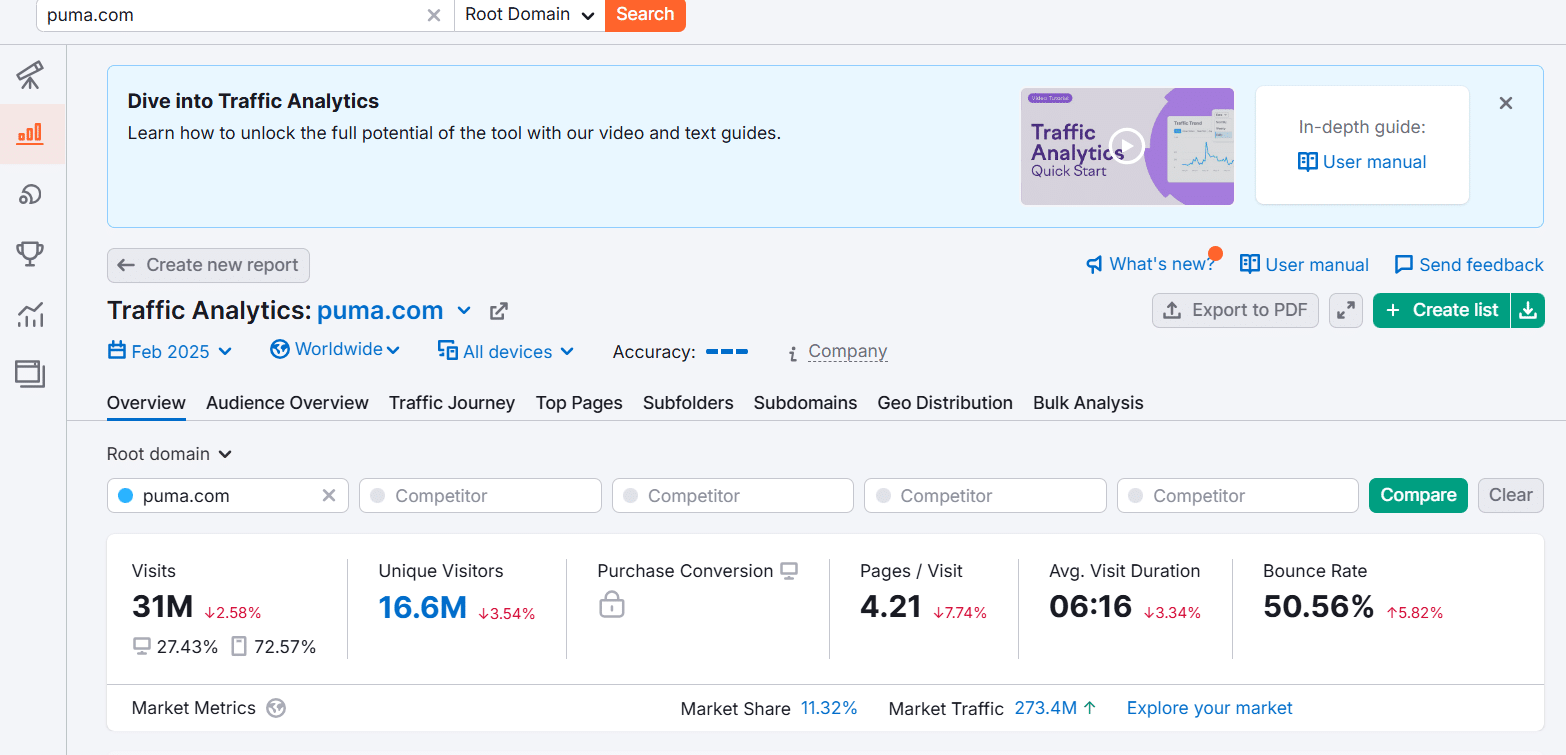
Task: Open the Worldwide region dropdown
Action: [335, 349]
